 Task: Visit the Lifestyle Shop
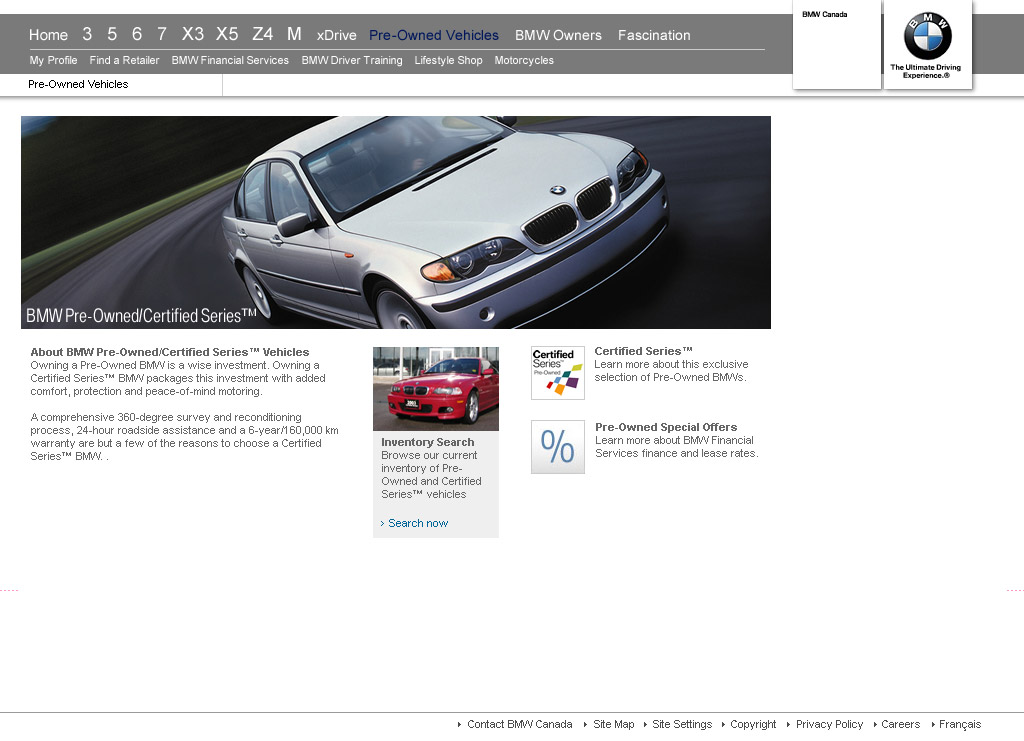pos(449,60)
